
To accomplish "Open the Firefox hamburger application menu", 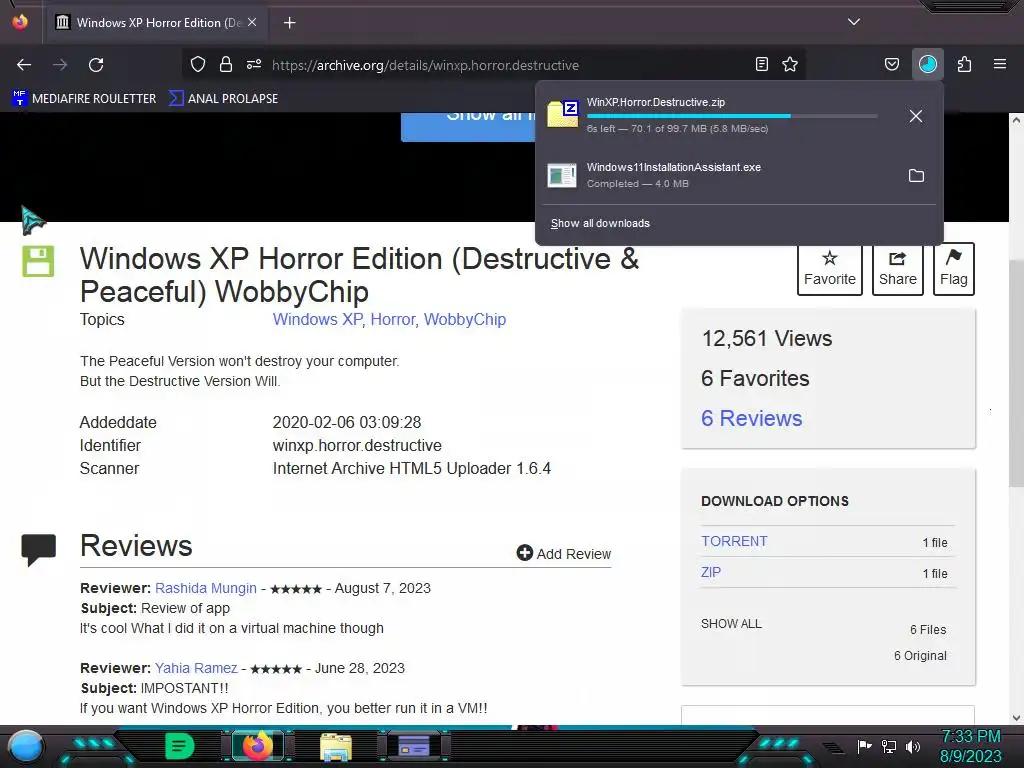I will [x=1000, y=64].
